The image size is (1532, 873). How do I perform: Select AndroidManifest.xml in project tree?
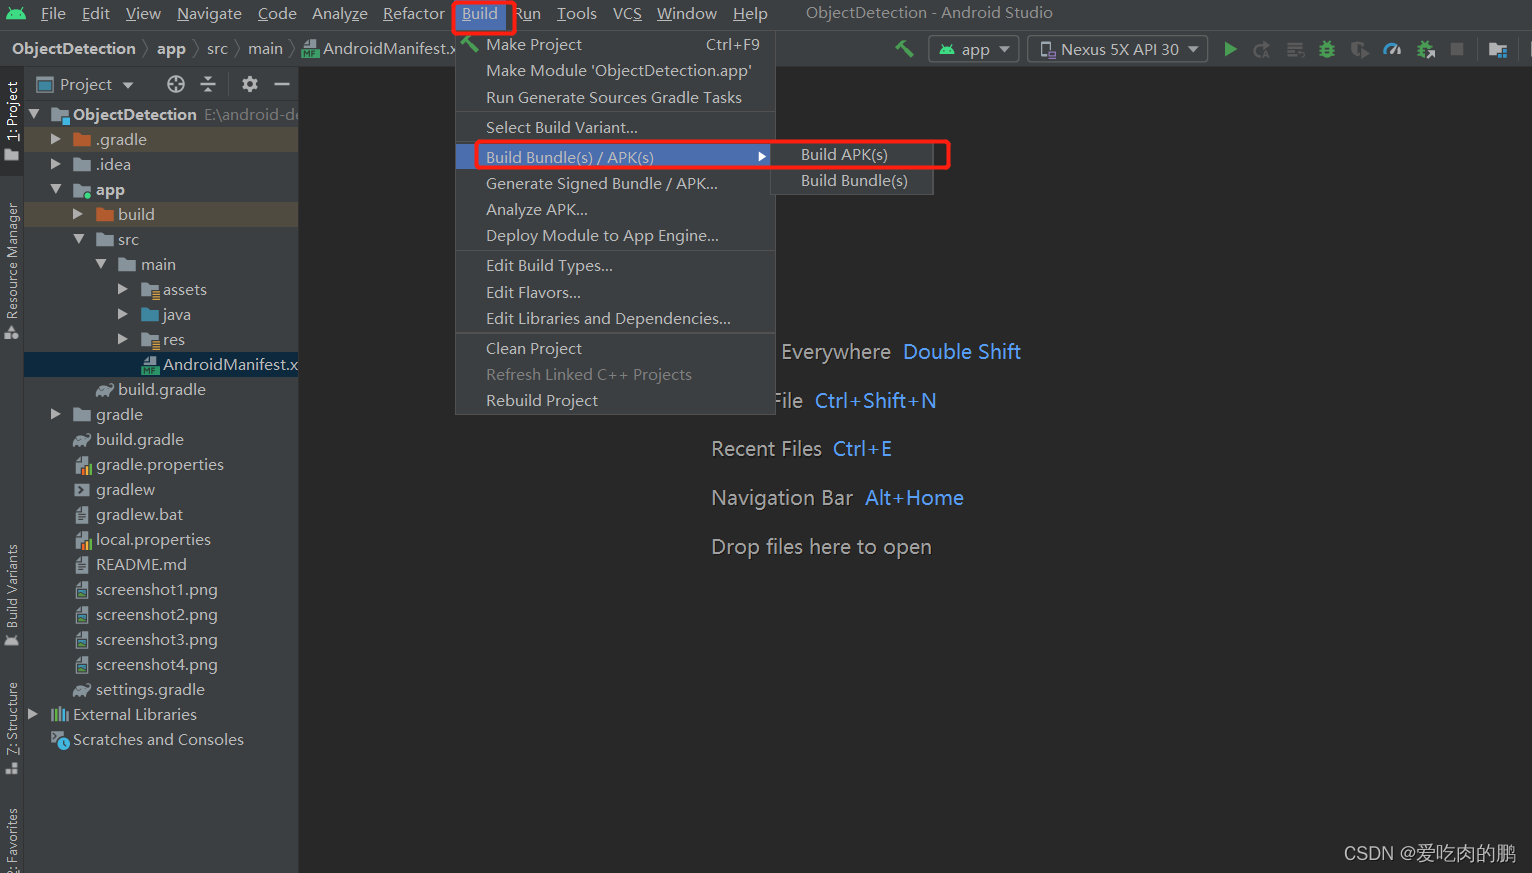(161, 364)
